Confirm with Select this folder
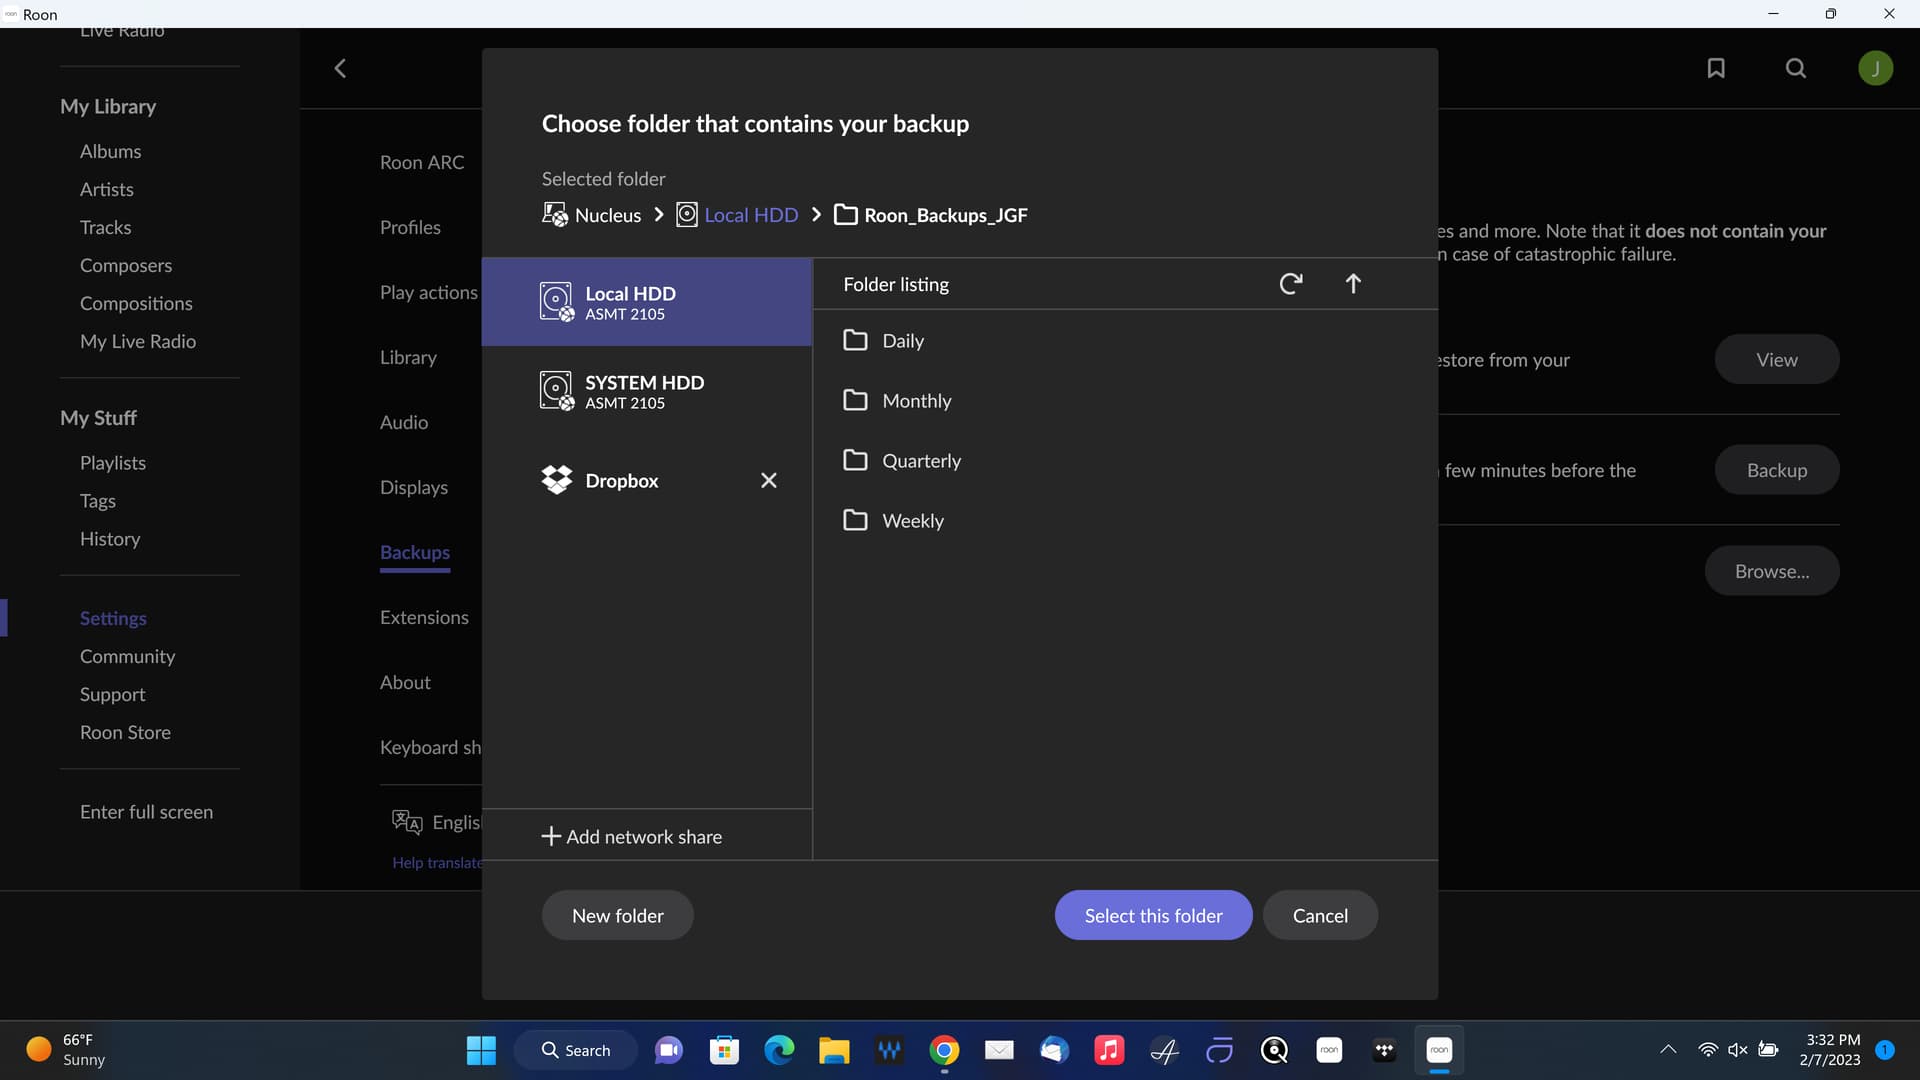The image size is (1920, 1080). coord(1153,915)
